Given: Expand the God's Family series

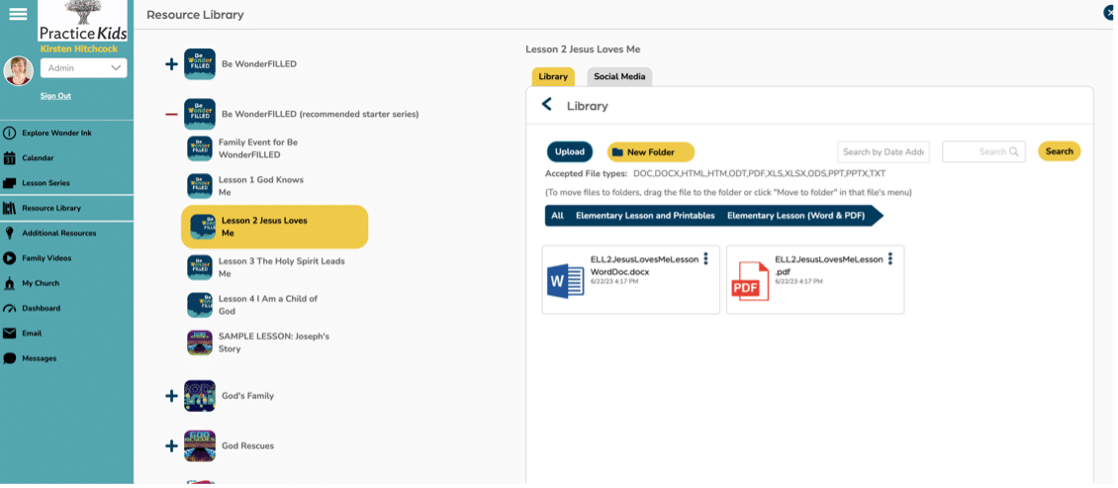Looking at the screenshot, I should [171, 396].
